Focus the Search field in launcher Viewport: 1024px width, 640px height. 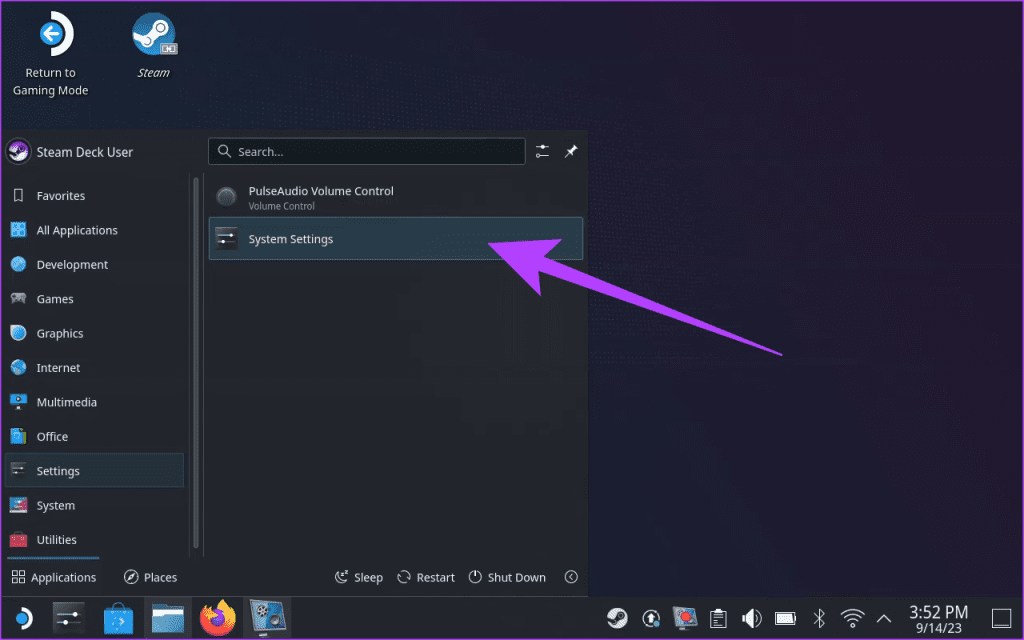[367, 152]
